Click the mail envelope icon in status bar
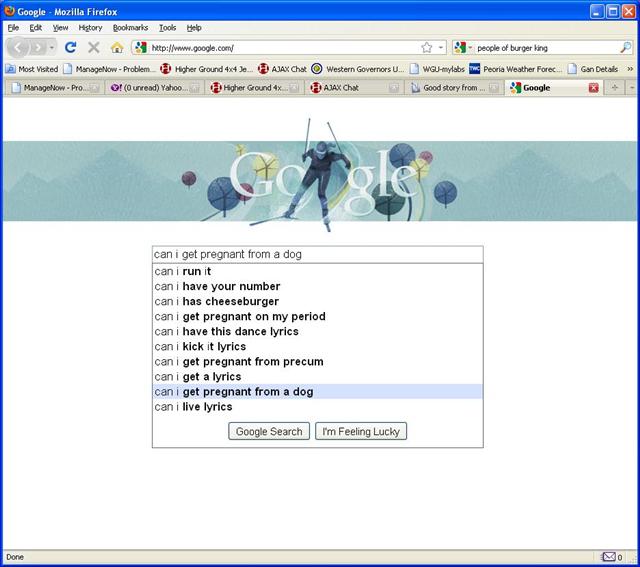 tap(608, 557)
